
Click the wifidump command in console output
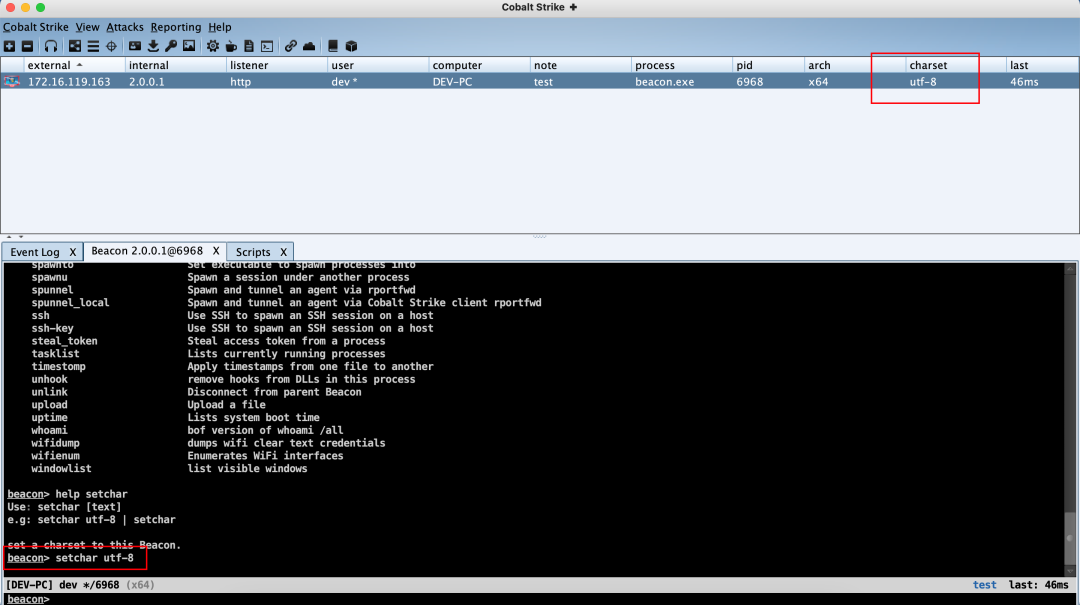pyautogui.click(x=55, y=443)
